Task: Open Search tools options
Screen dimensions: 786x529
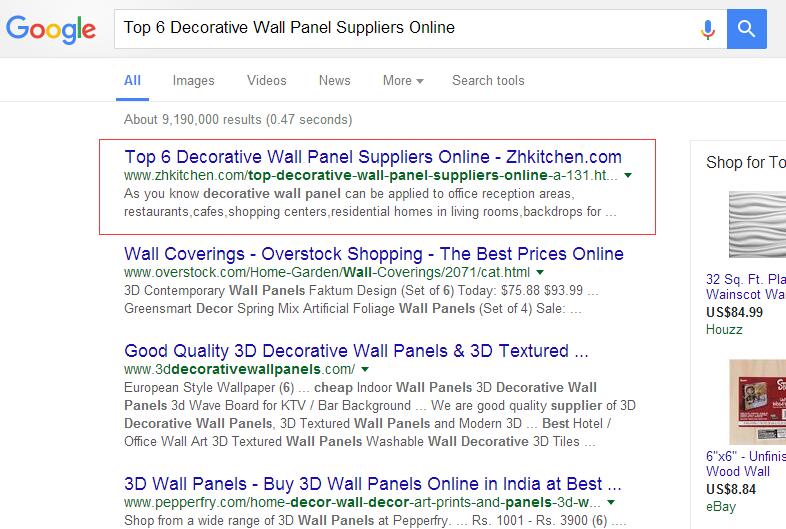Action: click(x=488, y=81)
